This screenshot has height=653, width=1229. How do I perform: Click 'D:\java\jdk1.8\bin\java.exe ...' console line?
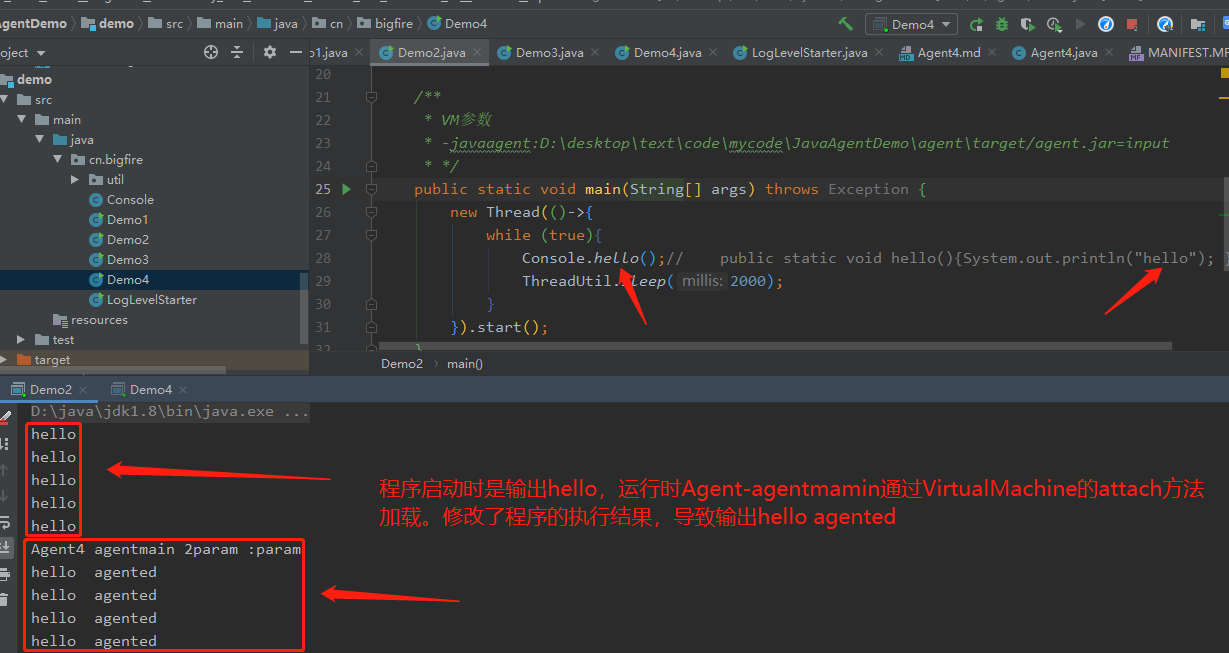(x=170, y=412)
